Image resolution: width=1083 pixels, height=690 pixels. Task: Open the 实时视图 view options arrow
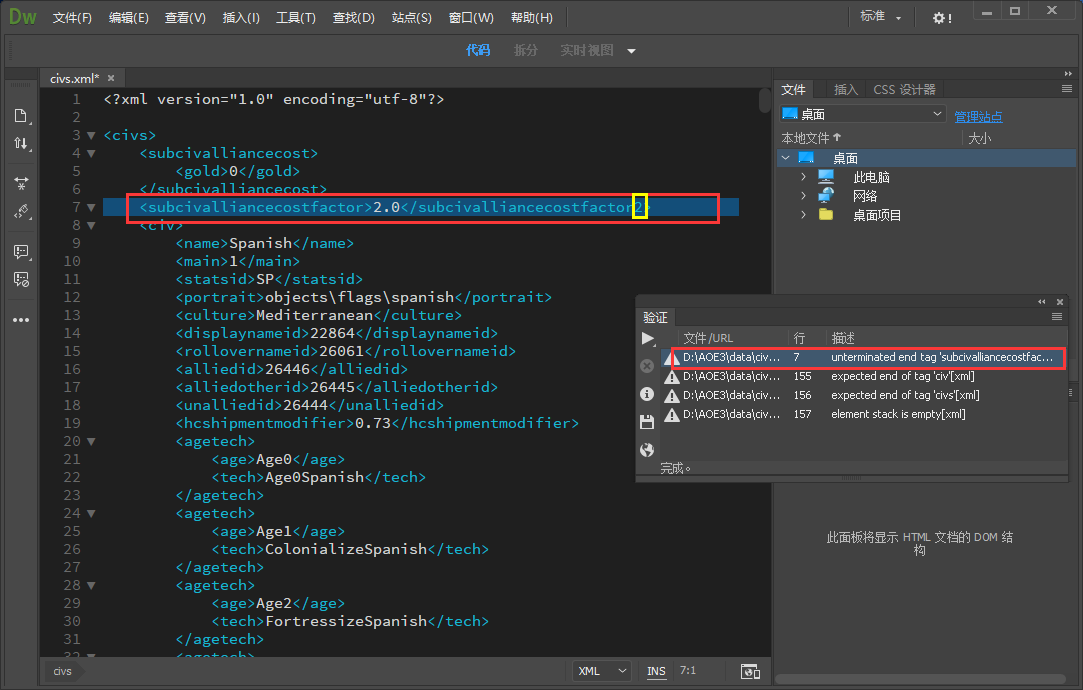click(x=631, y=50)
